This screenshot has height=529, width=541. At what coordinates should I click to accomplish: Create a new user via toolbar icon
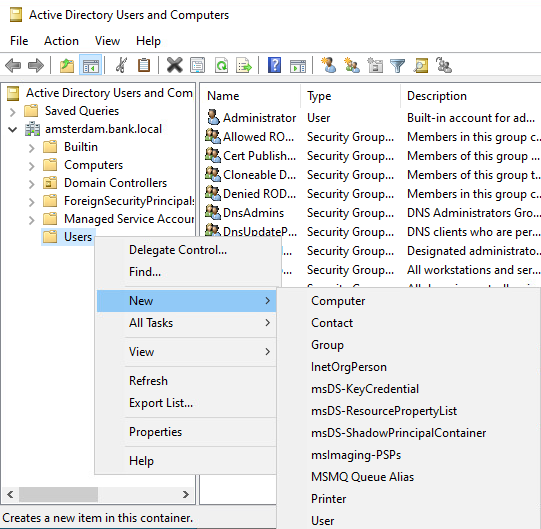point(328,65)
